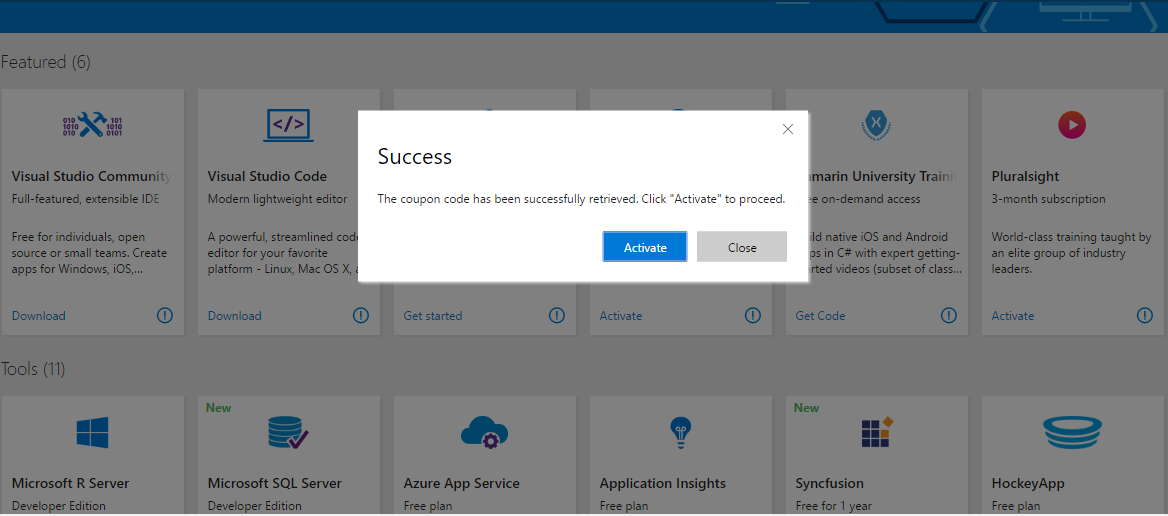Click the Syncfusion grid icon
Image resolution: width=1168 pixels, height=516 pixels.
[877, 432]
